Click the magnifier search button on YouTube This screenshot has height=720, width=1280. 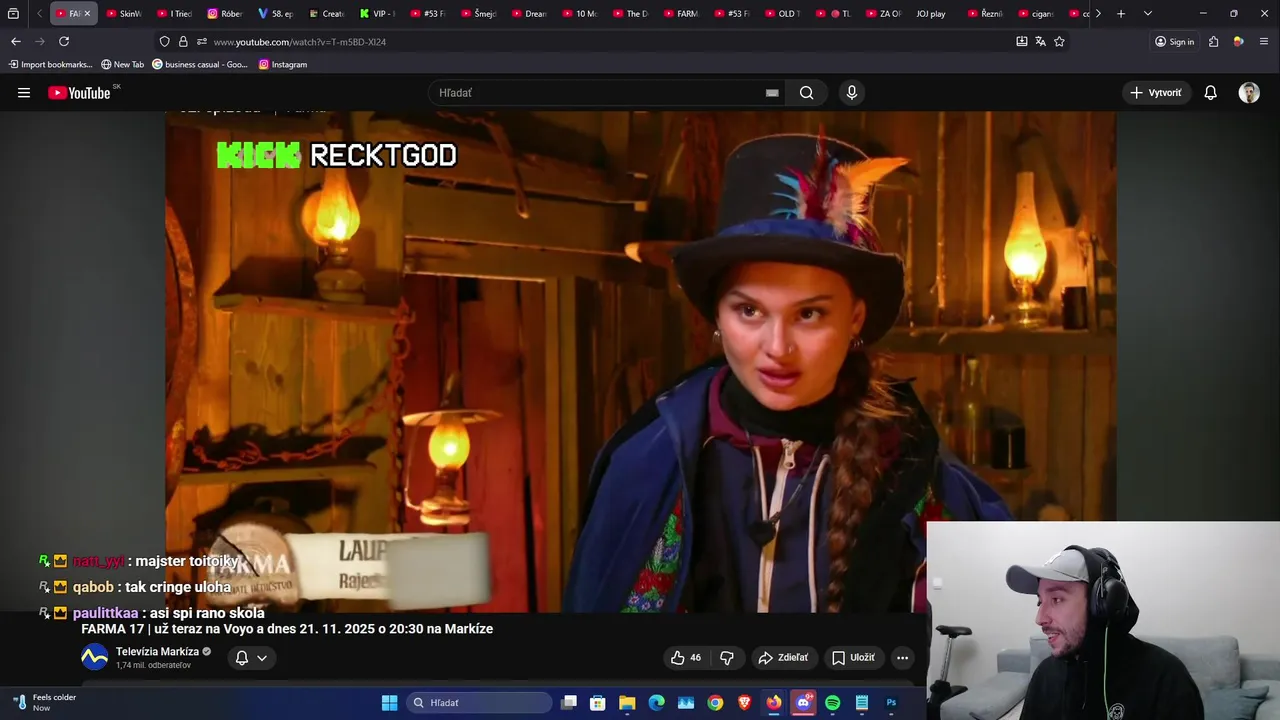point(807,93)
